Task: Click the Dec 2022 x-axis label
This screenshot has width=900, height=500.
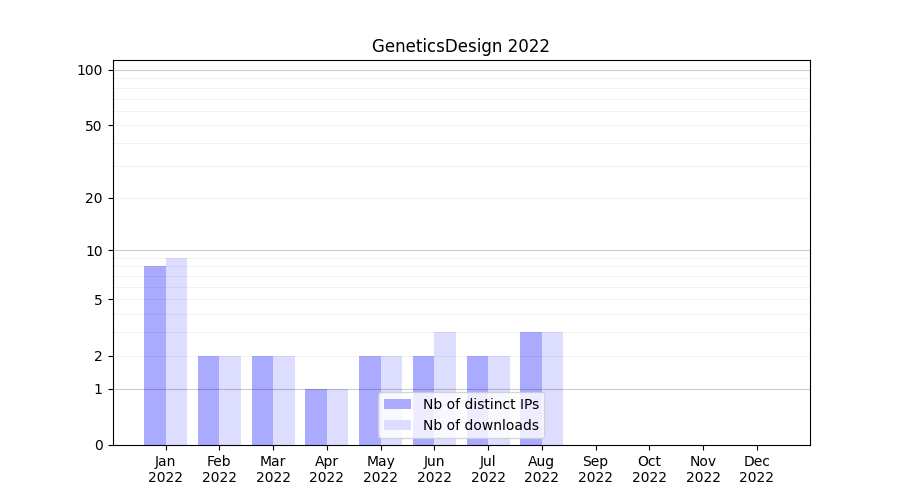Action: [756, 469]
